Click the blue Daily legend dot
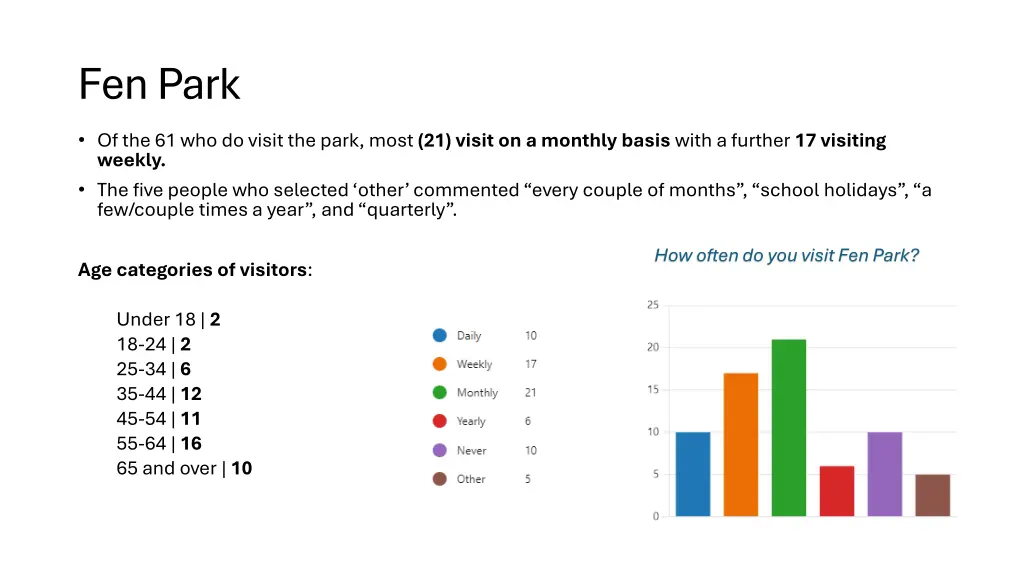The height and width of the screenshot is (576, 1024). click(440, 335)
